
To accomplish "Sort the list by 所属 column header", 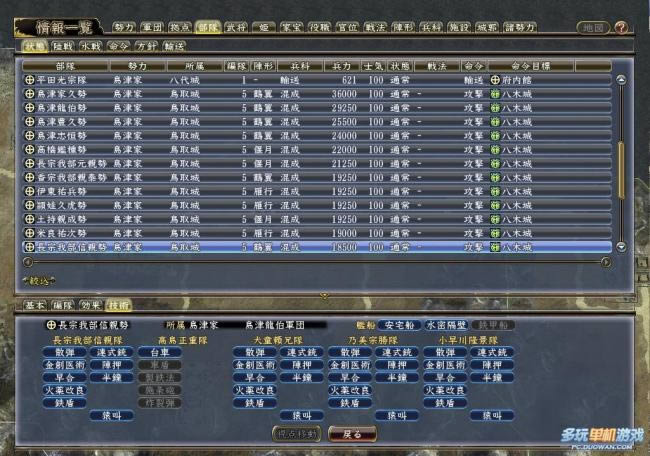I will pos(194,66).
